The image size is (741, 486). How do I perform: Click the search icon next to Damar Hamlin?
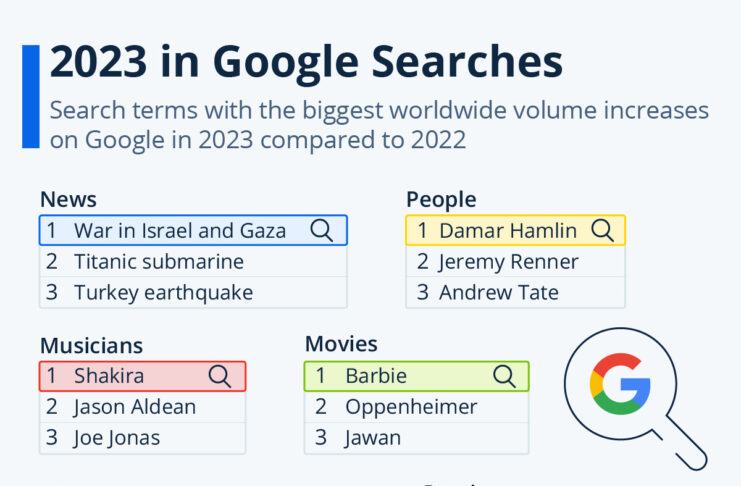click(602, 231)
